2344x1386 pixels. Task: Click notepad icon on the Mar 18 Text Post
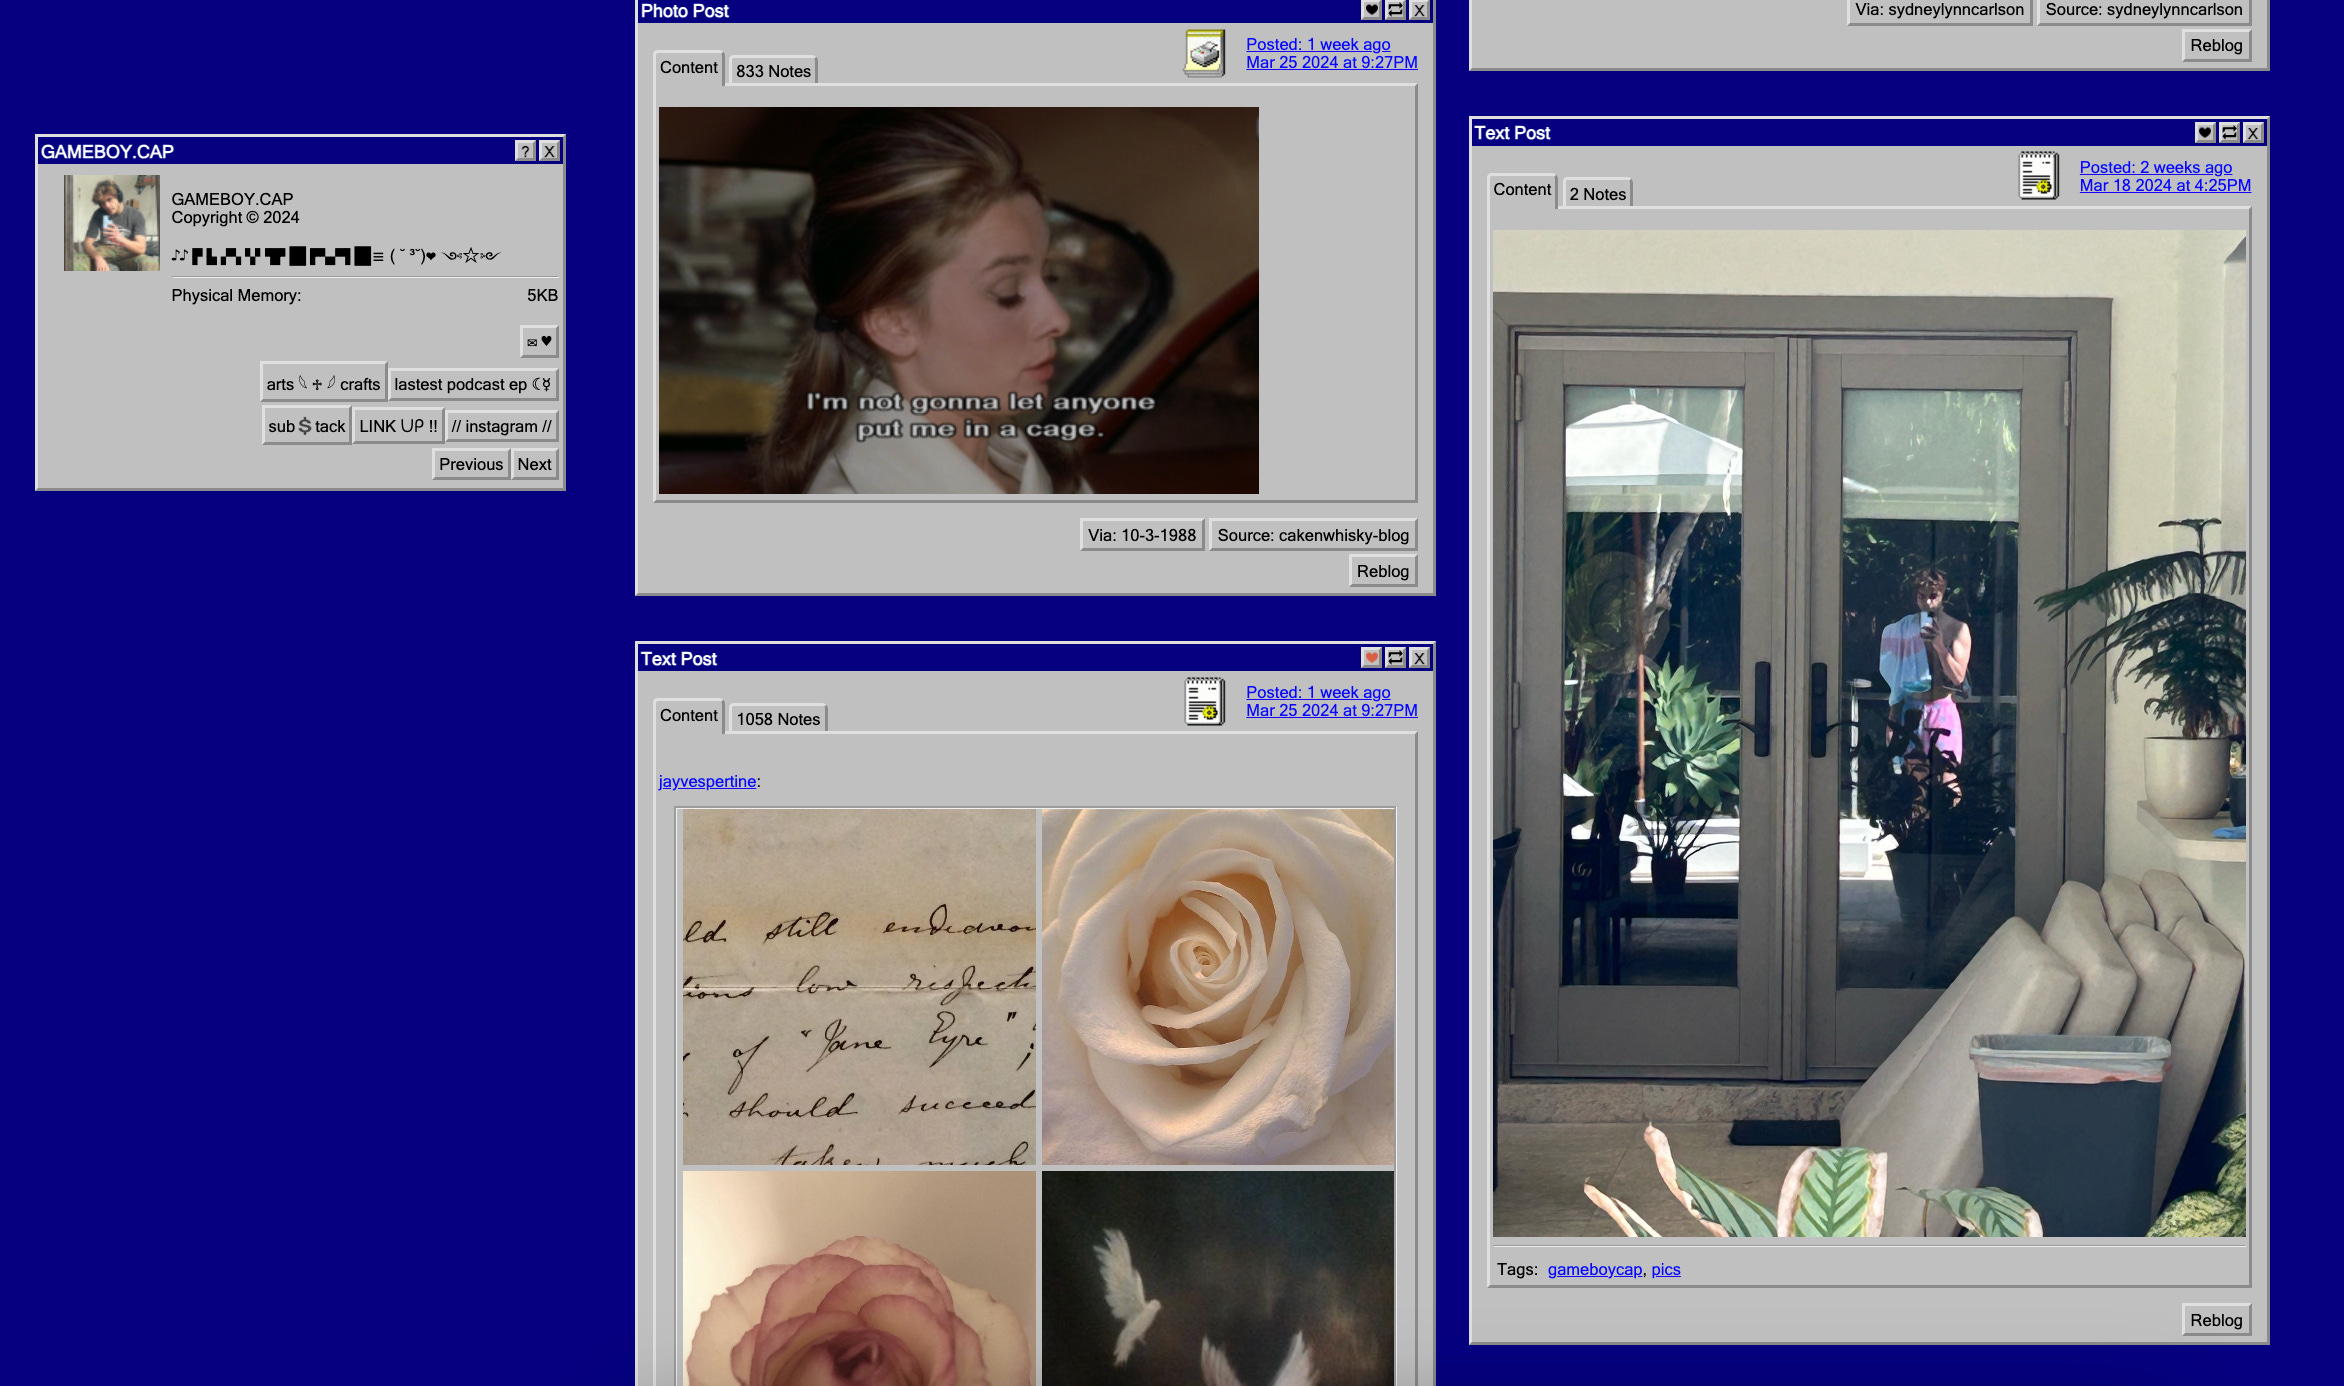[2038, 176]
